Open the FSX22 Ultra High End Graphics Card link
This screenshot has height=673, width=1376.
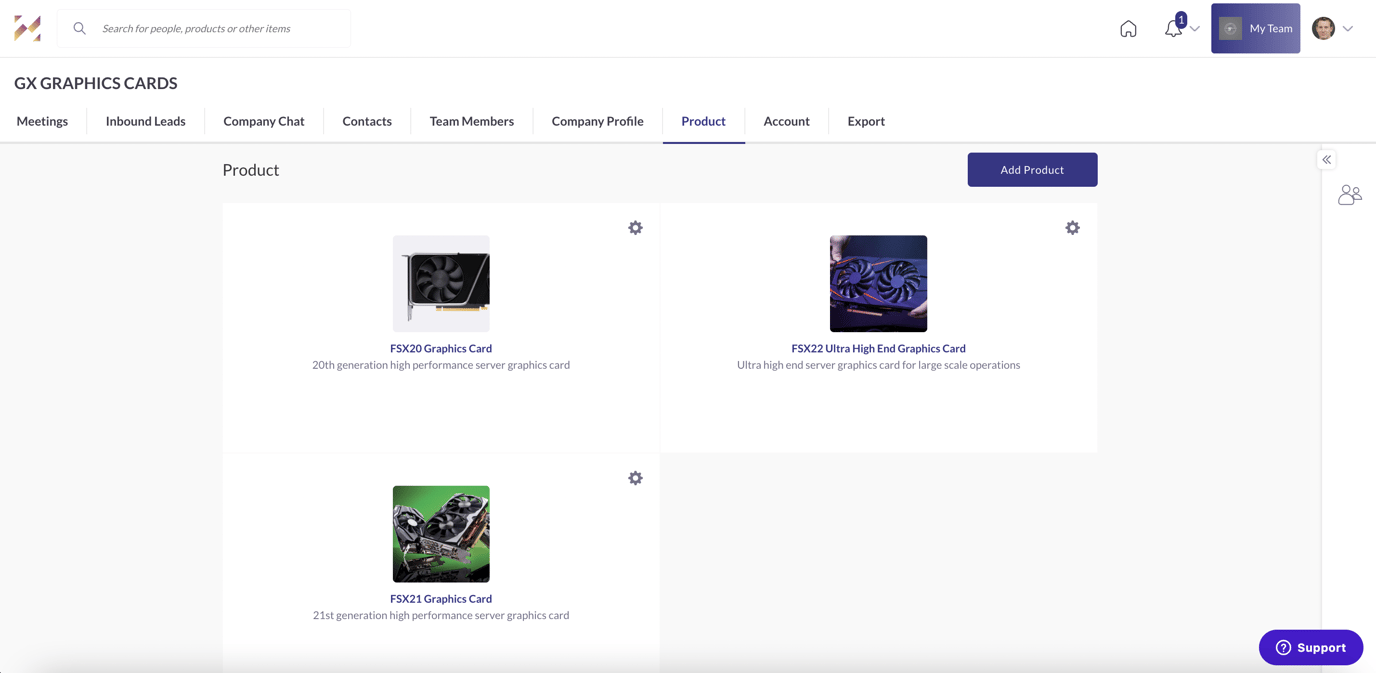point(878,348)
